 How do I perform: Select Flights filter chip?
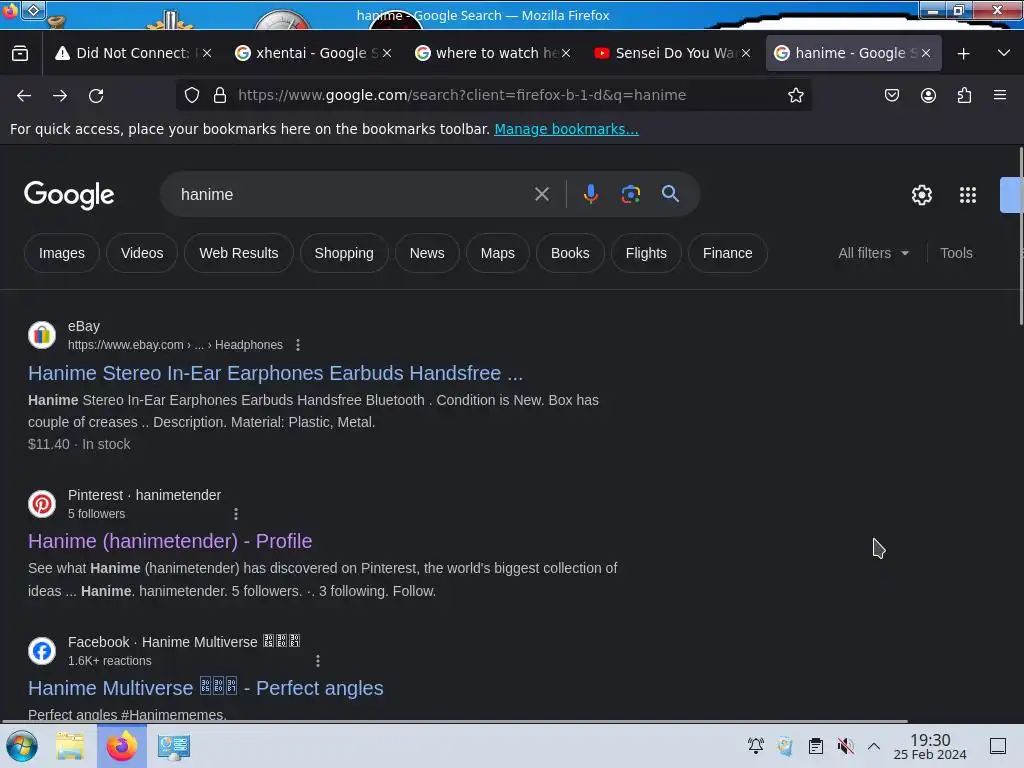coord(646,253)
